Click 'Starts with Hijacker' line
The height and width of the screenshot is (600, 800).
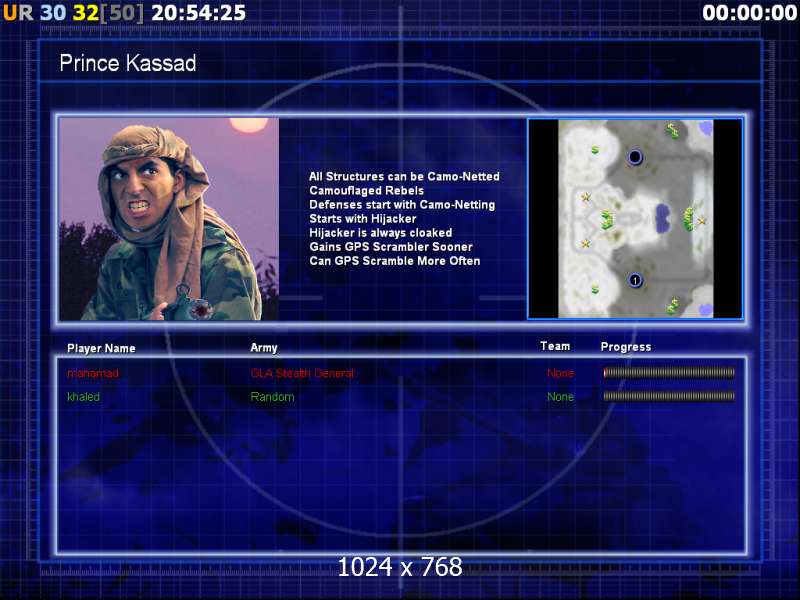(x=363, y=219)
